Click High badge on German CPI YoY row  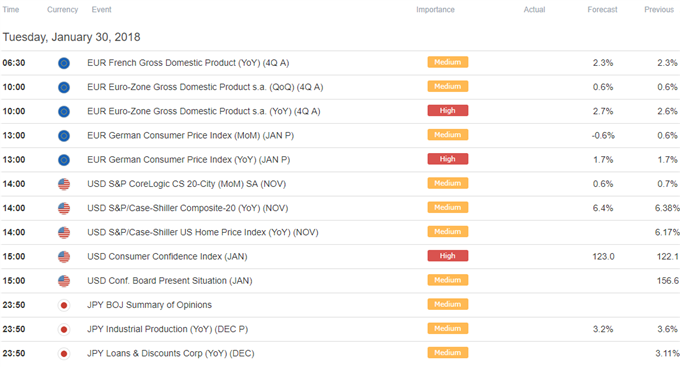click(x=448, y=159)
